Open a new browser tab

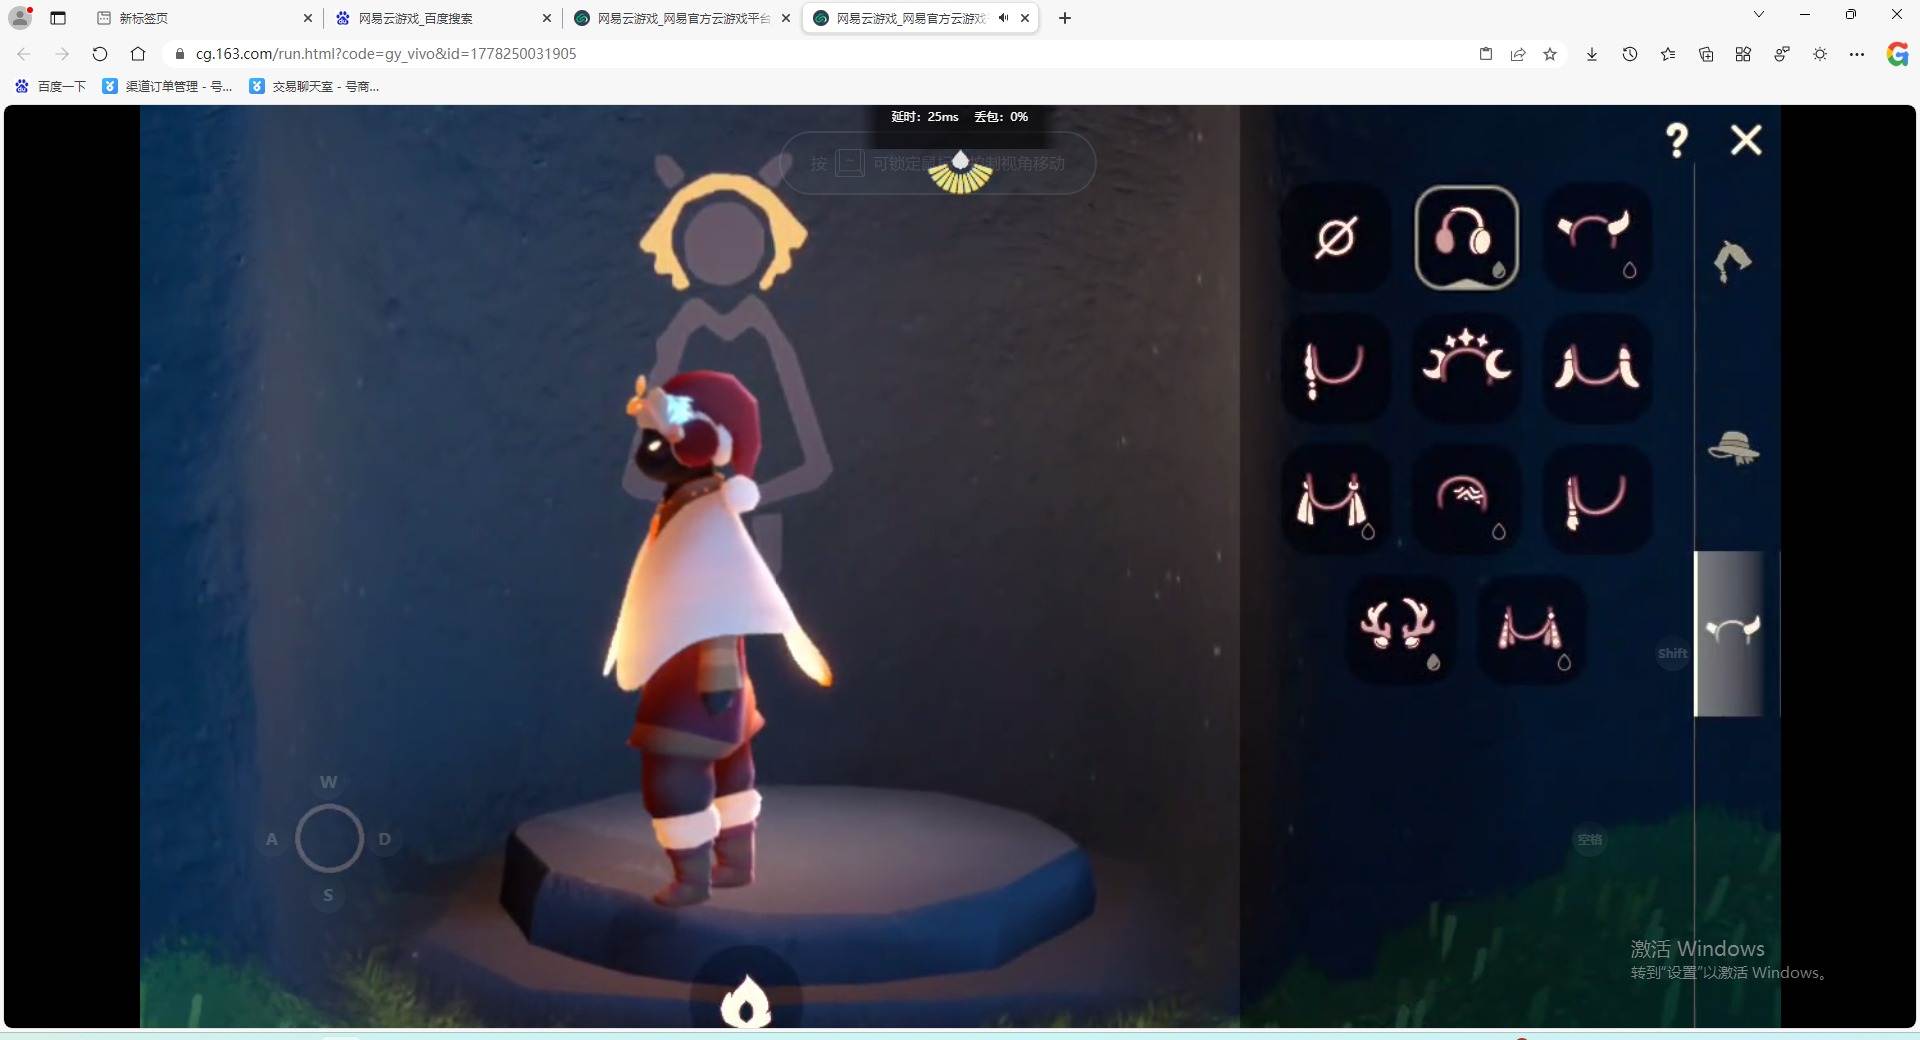pos(1065,18)
